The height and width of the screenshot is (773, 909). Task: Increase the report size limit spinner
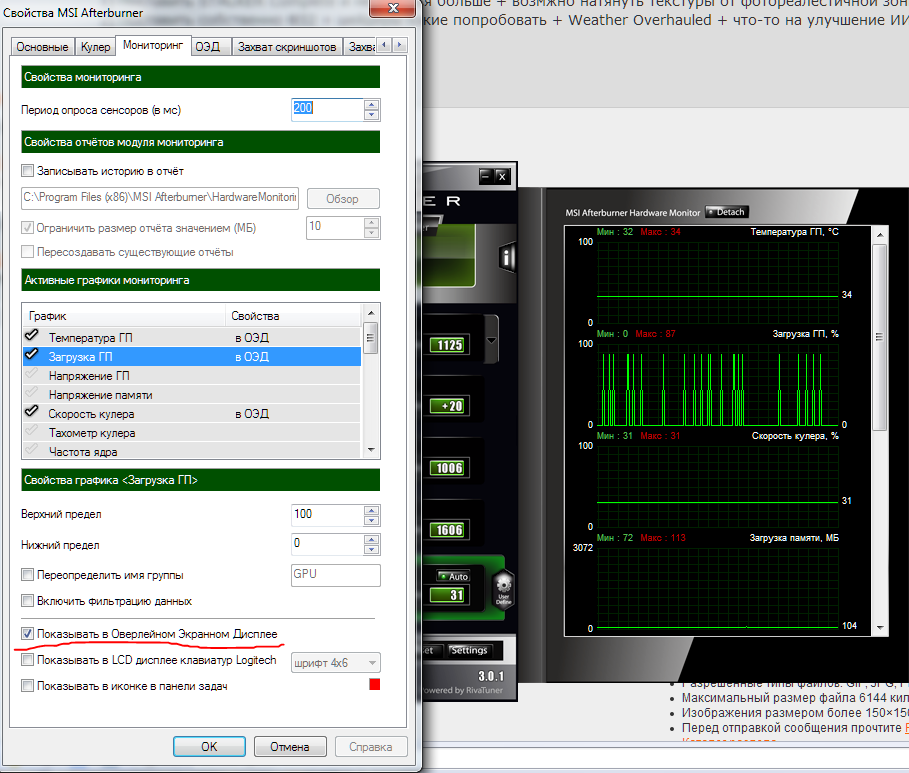coord(372,223)
